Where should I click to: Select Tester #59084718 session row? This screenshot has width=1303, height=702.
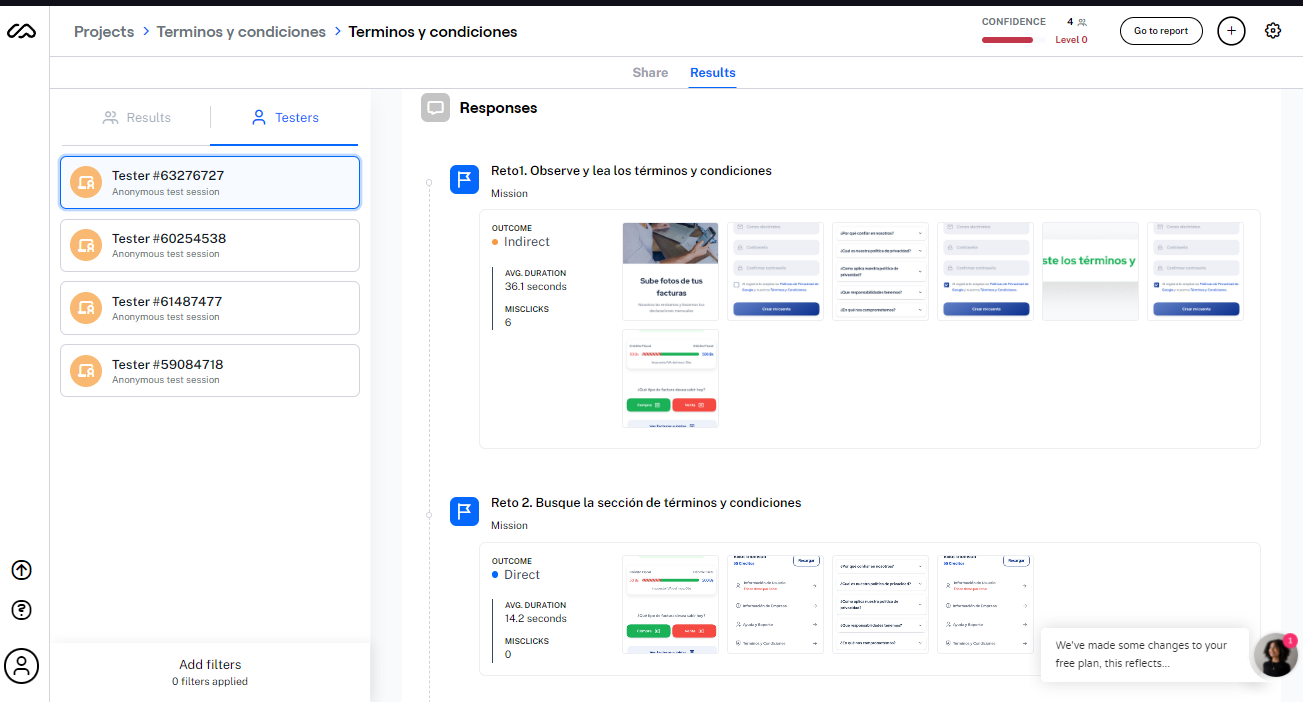[210, 371]
